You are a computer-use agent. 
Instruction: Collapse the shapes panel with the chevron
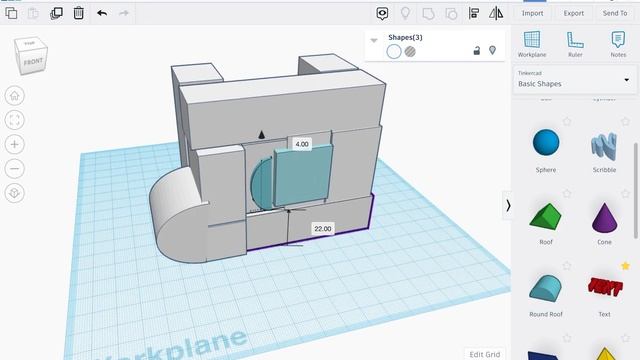point(507,205)
